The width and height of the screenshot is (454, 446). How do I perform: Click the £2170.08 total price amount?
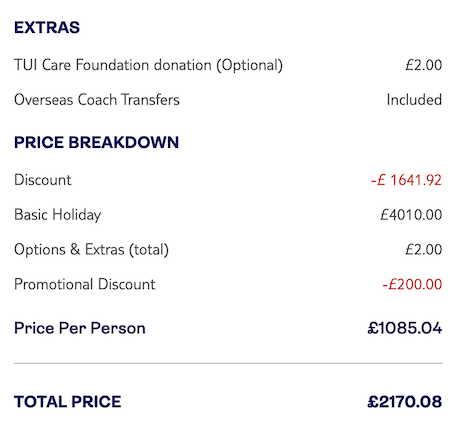pyautogui.click(x=405, y=402)
